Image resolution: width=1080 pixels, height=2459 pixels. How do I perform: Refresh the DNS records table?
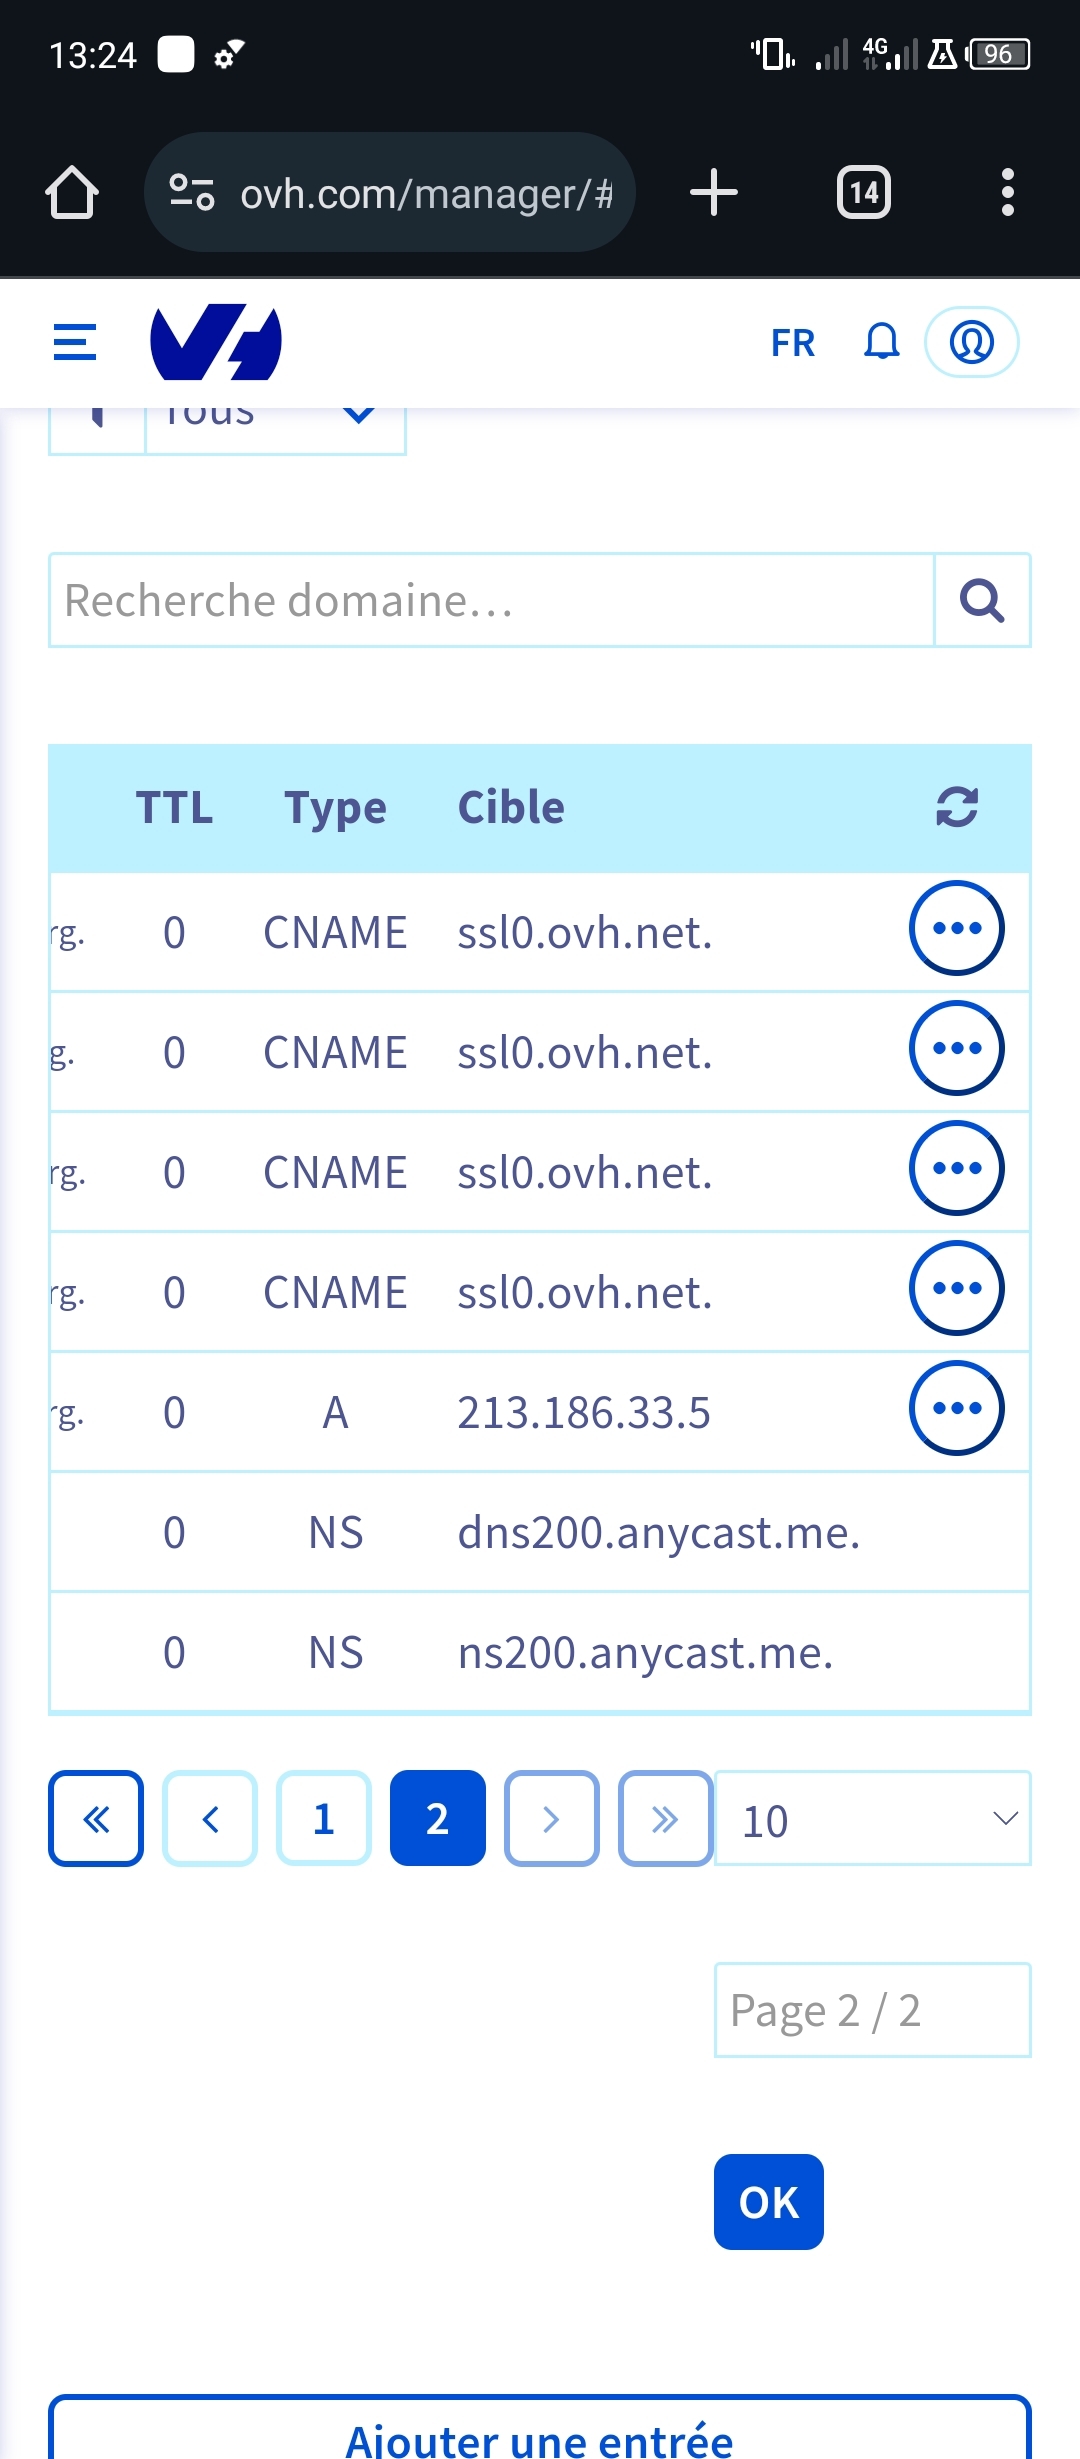(957, 807)
